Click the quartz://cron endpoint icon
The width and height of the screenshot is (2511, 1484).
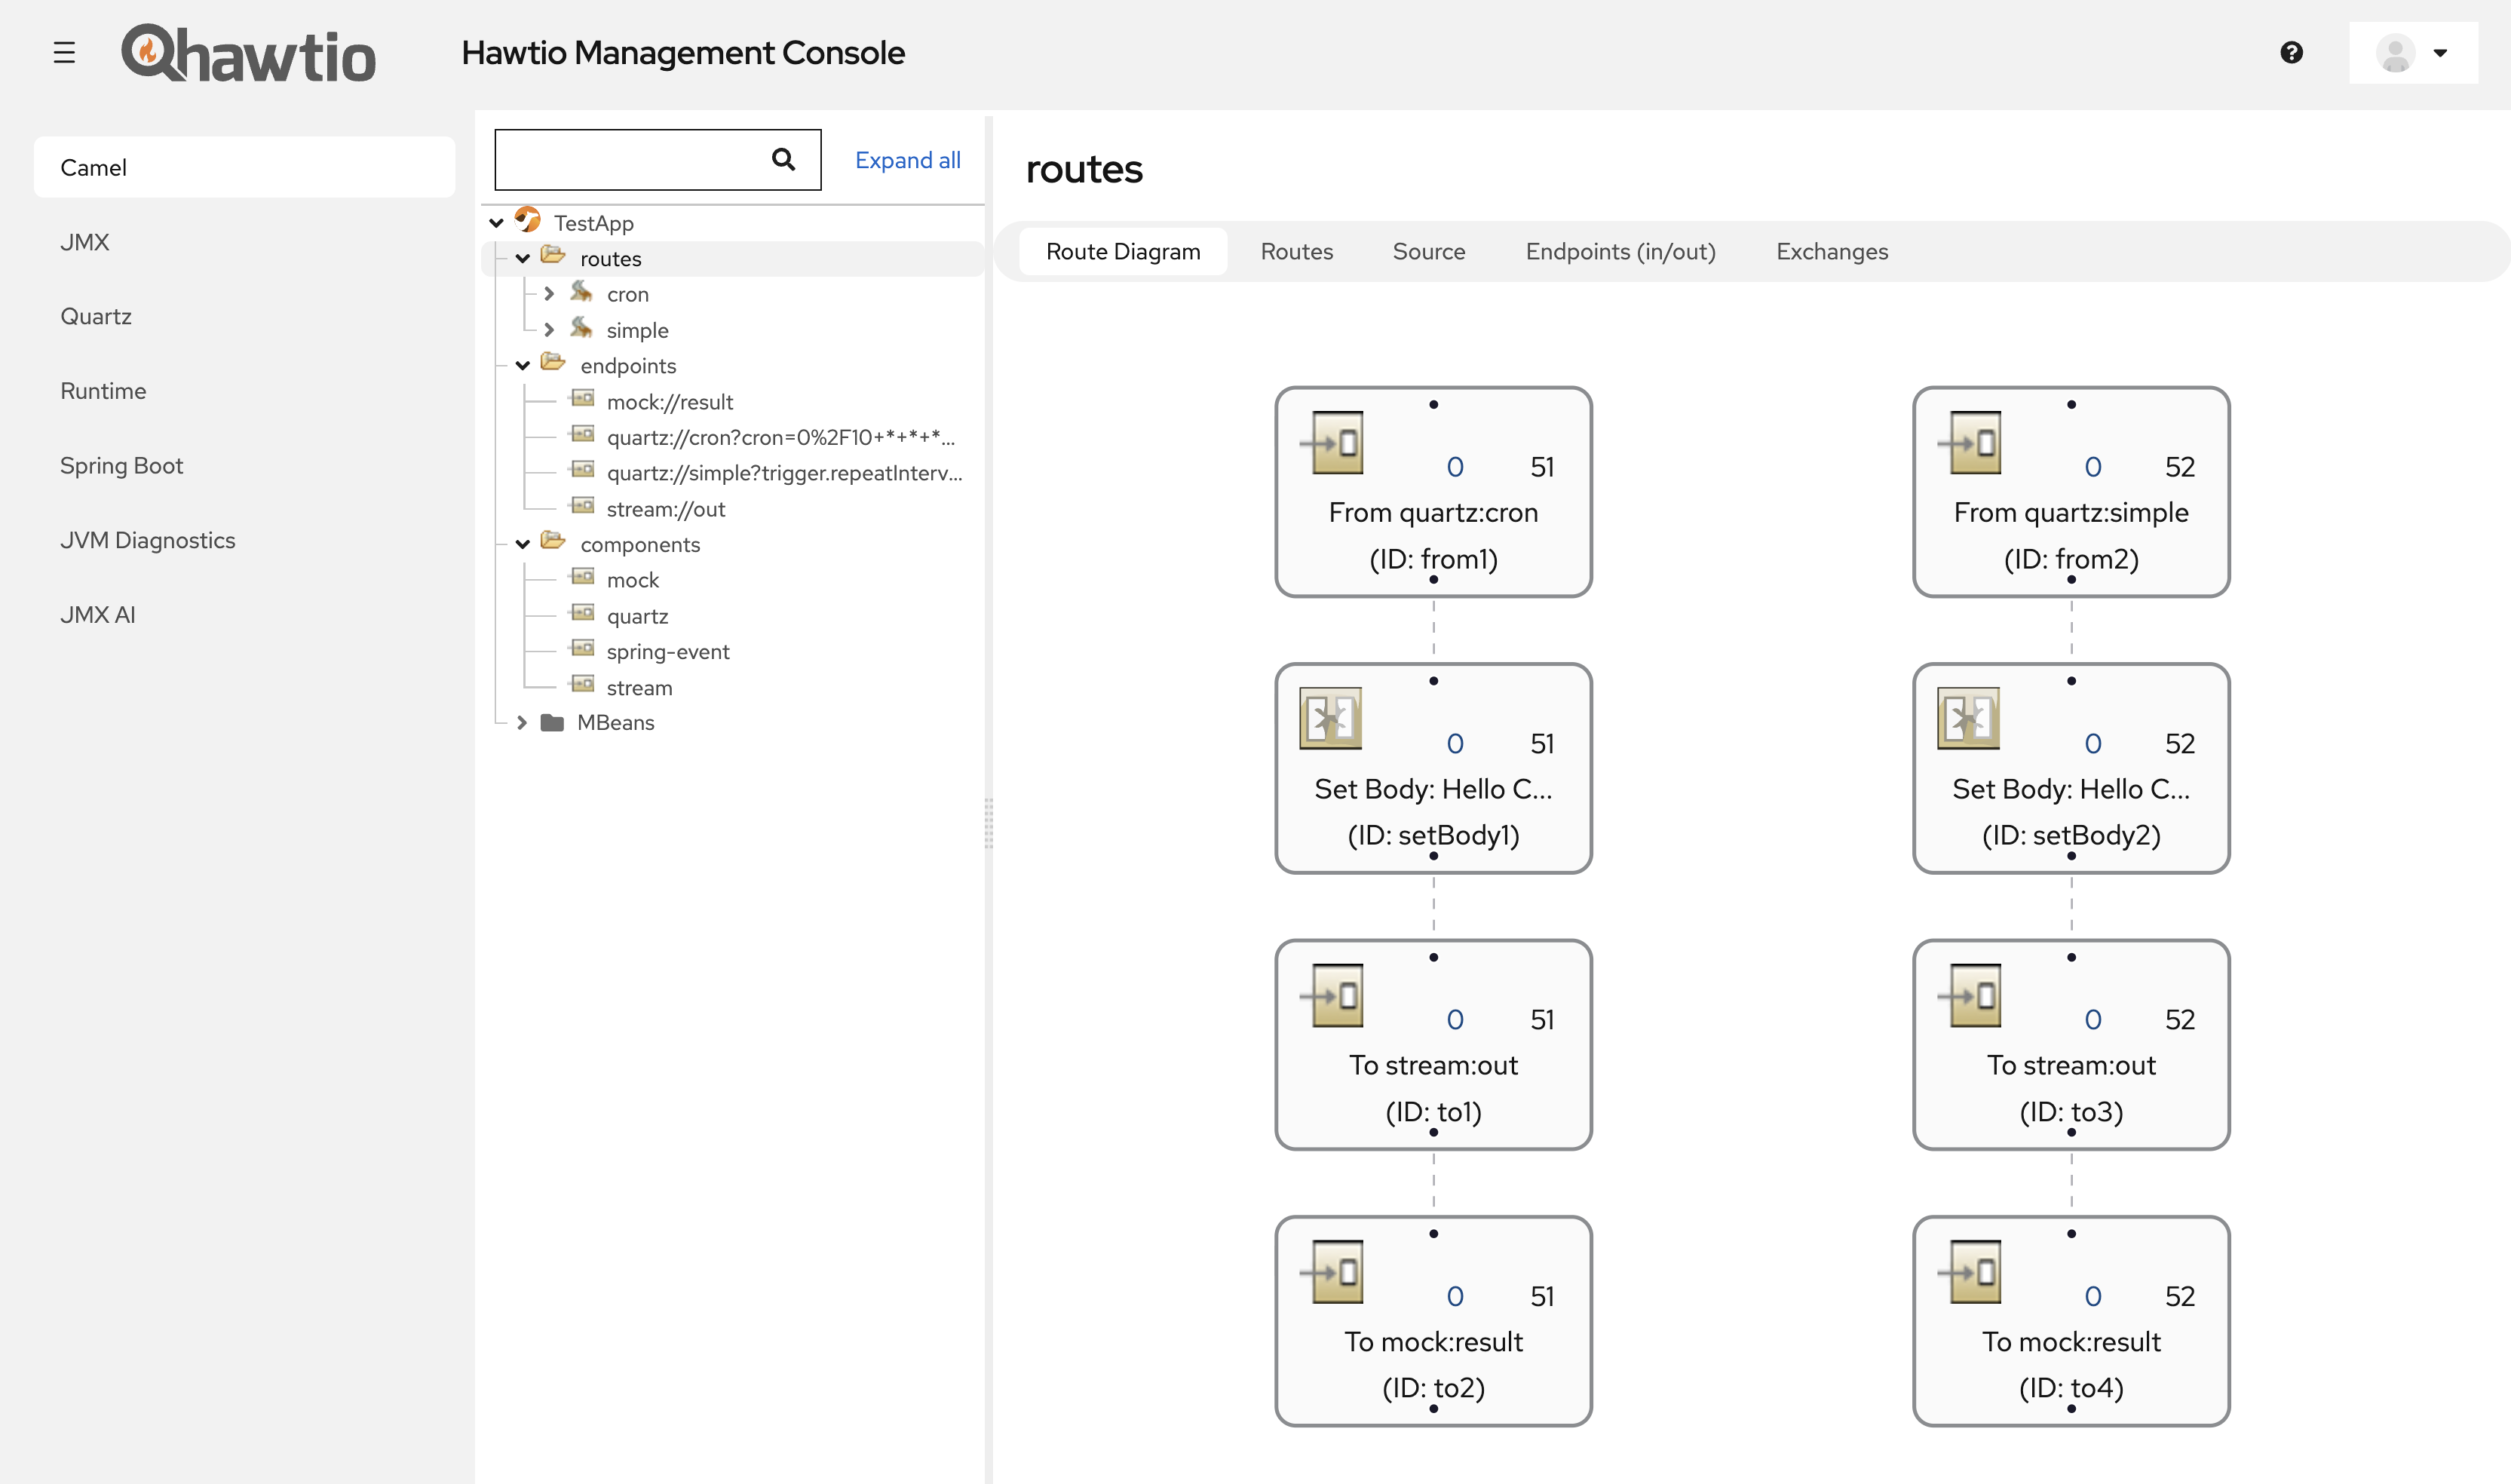[582, 435]
